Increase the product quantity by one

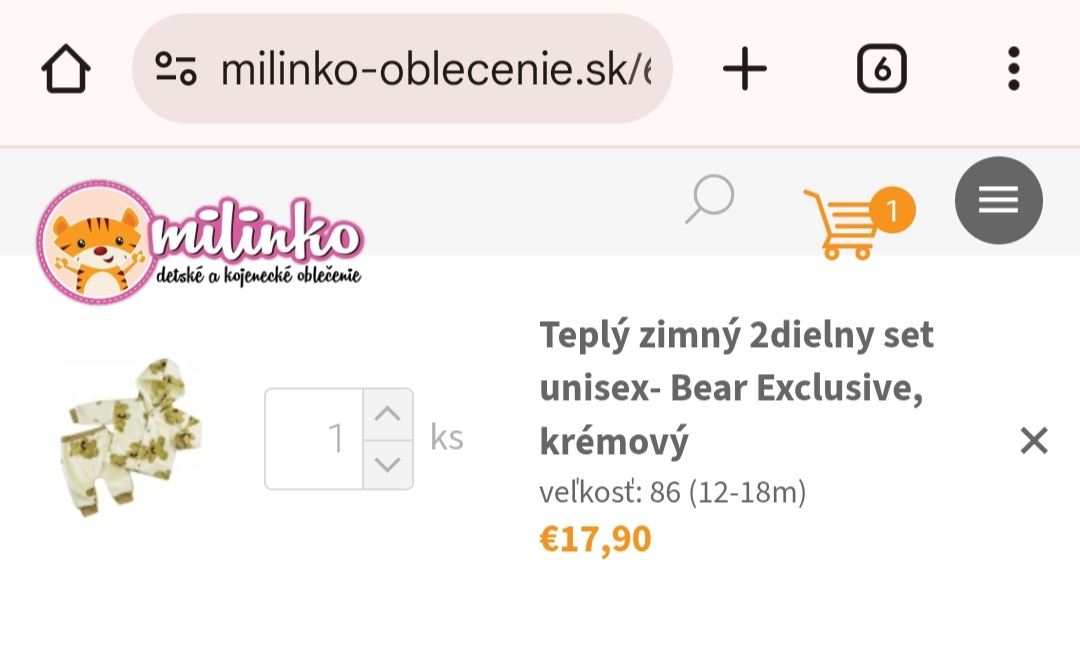pos(387,414)
